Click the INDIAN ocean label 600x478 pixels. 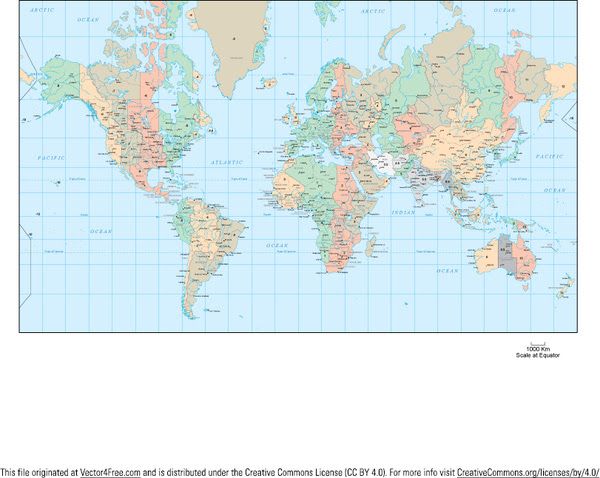tap(403, 212)
